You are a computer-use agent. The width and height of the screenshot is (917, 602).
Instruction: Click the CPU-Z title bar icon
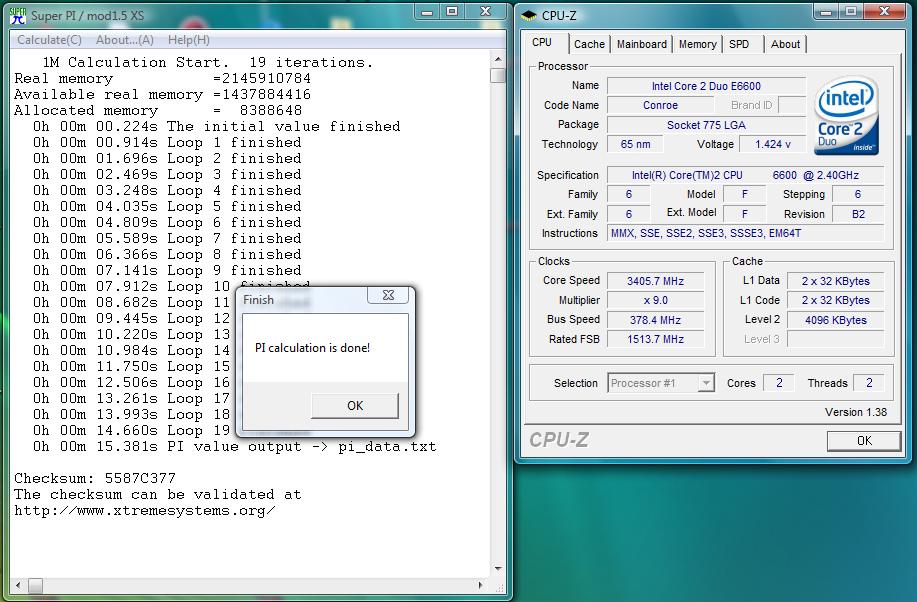click(529, 15)
